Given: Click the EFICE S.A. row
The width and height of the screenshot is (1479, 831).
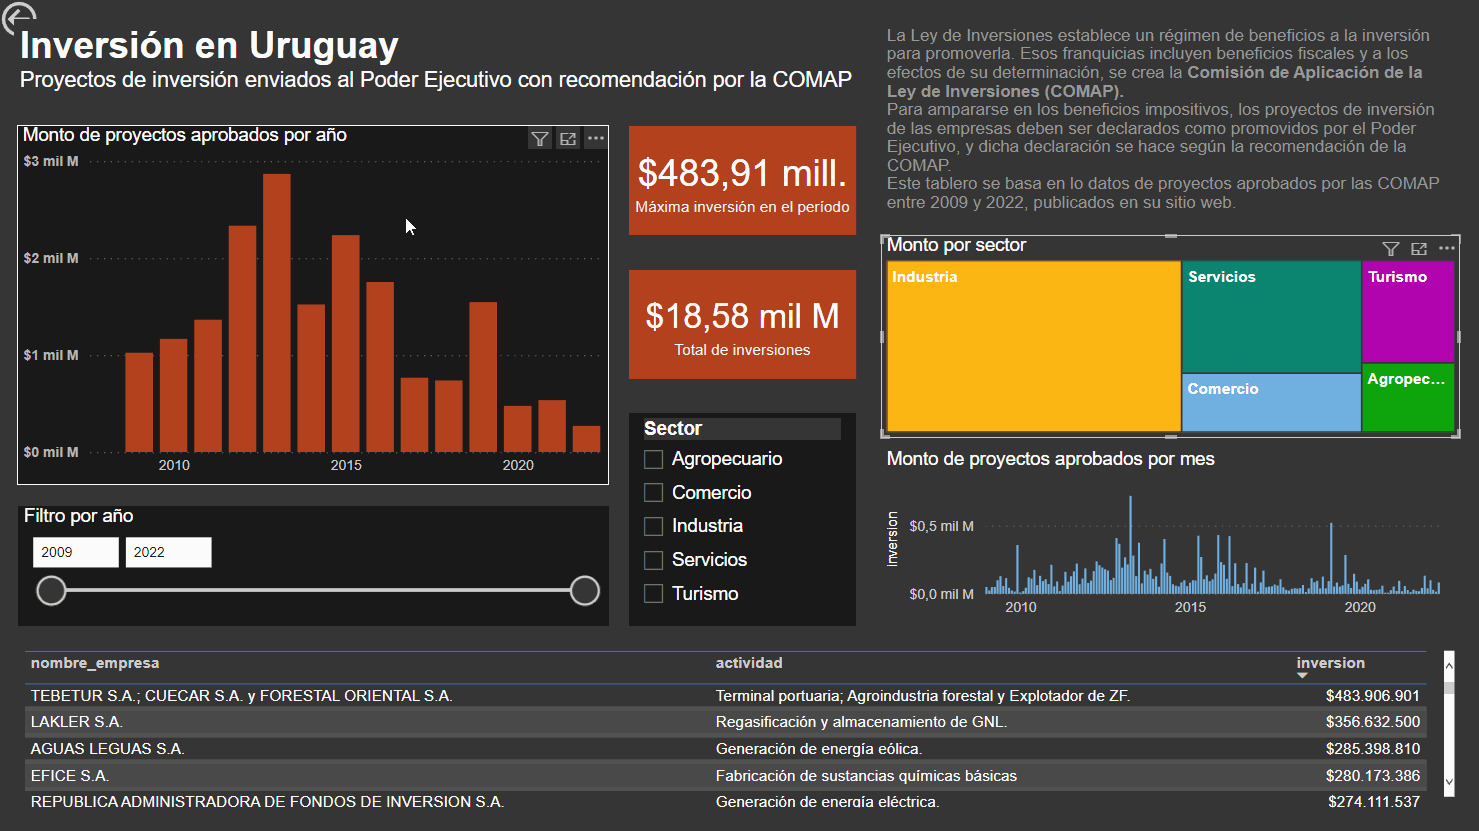Looking at the screenshot, I should pyautogui.click(x=725, y=776).
